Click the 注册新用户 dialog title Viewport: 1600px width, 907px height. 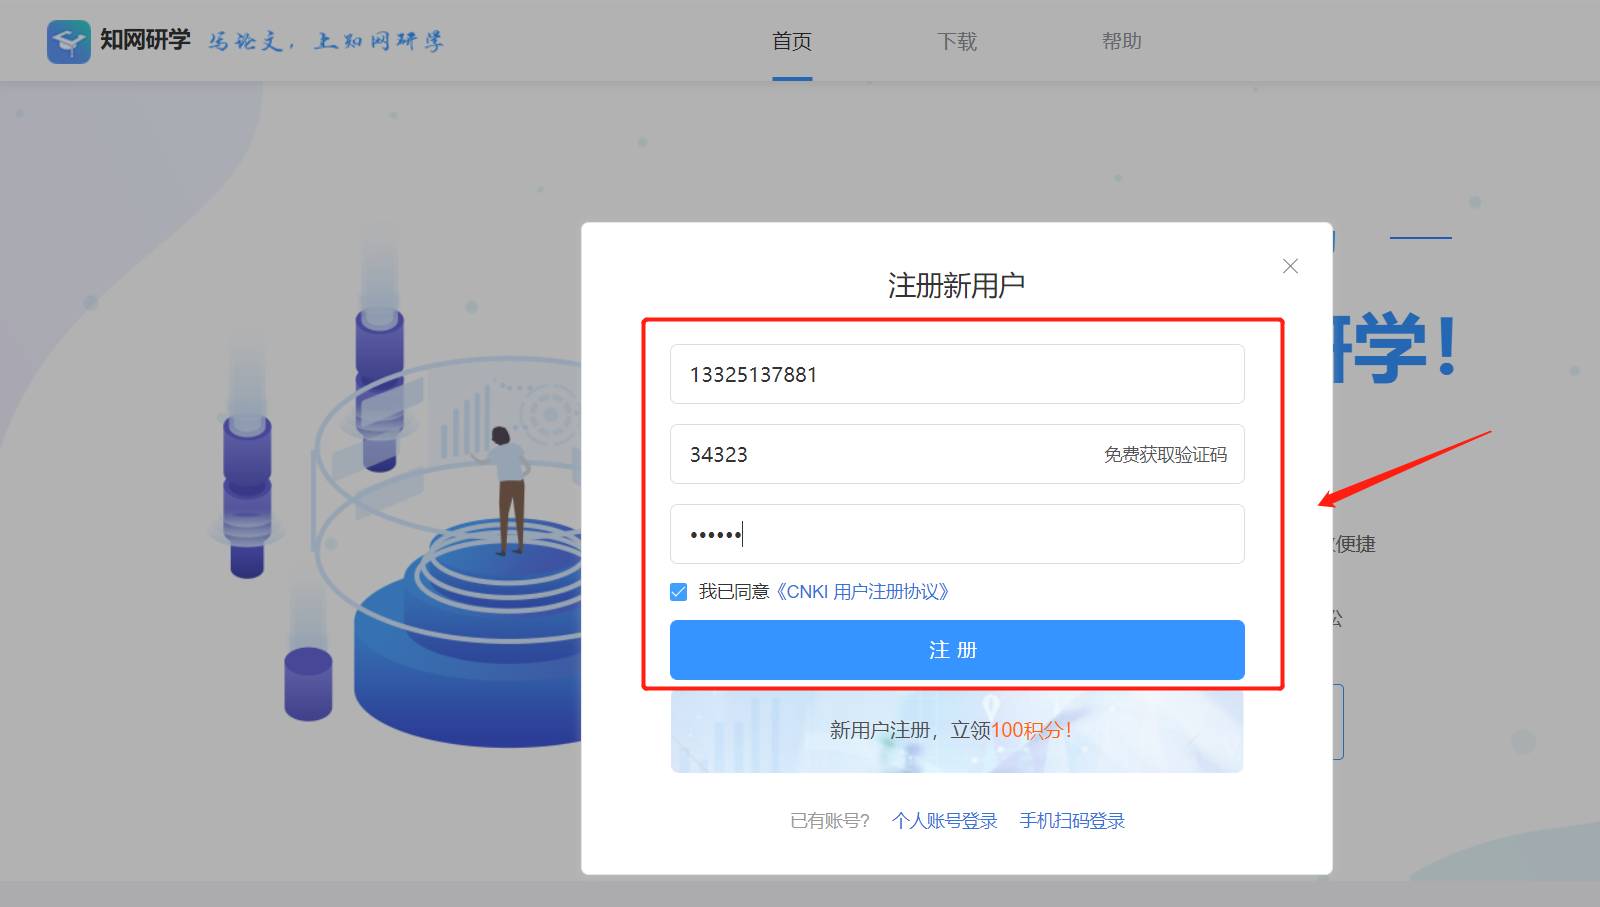click(955, 286)
